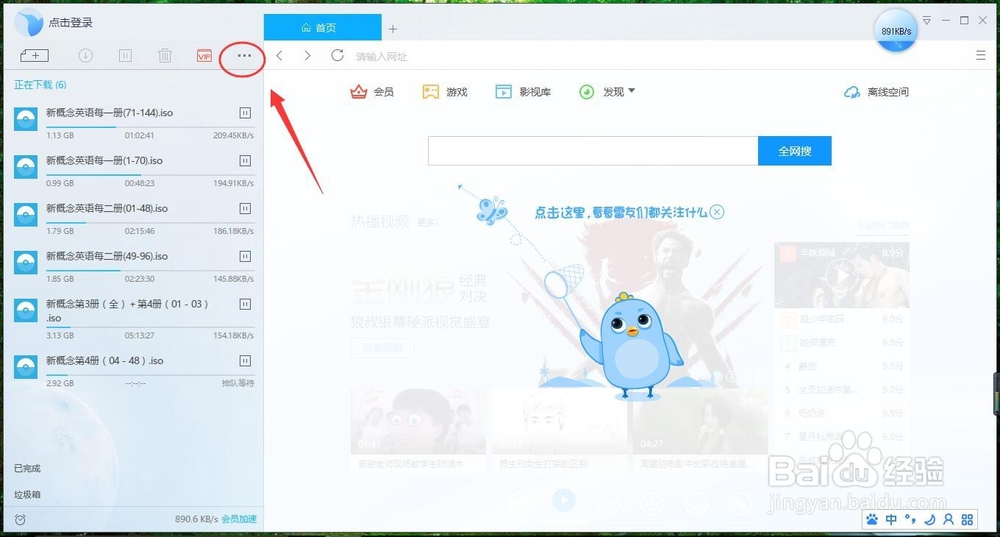Screen dimensions: 1000x537
Task: Click disc icon of 新概念英语每二册(01-48).iso
Action: pos(26,215)
